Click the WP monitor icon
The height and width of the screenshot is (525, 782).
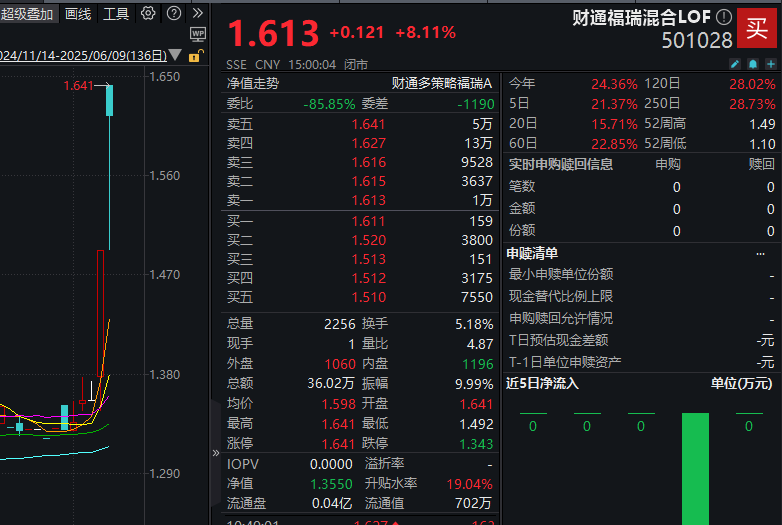pyautogui.click(x=198, y=34)
